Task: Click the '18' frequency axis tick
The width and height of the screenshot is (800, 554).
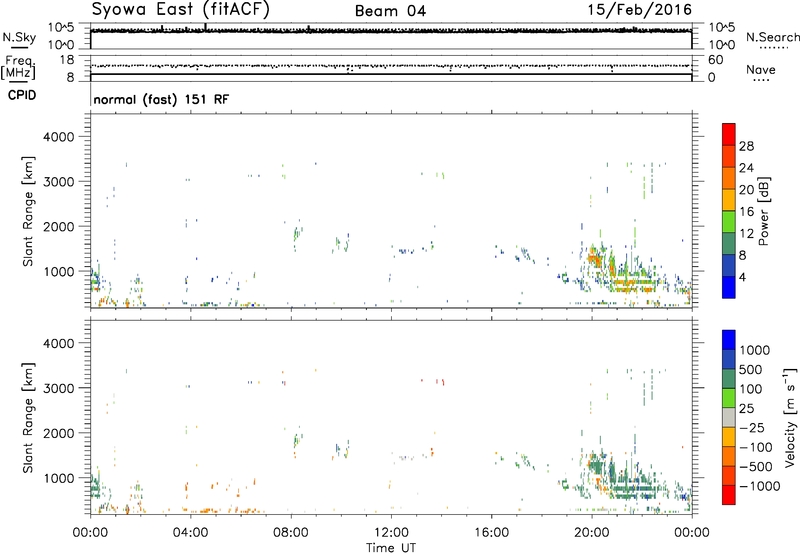Action: tap(67, 60)
